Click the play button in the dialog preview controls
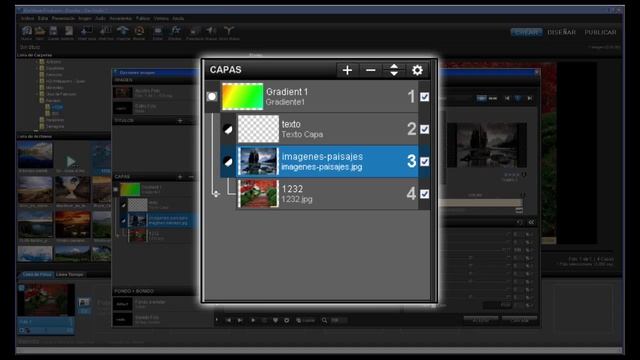Image resolution: width=640 pixels, height=360 pixels. [253, 320]
